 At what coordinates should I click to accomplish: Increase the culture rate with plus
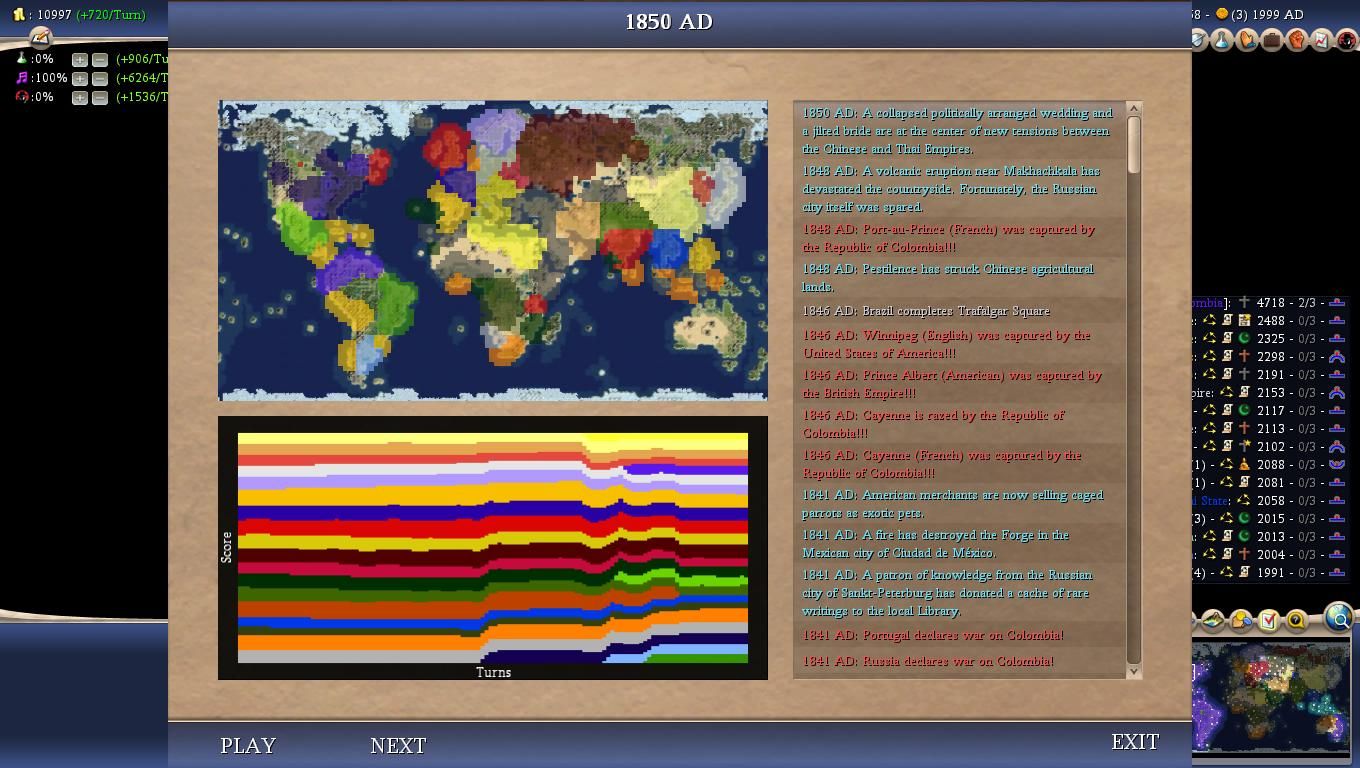click(x=79, y=78)
